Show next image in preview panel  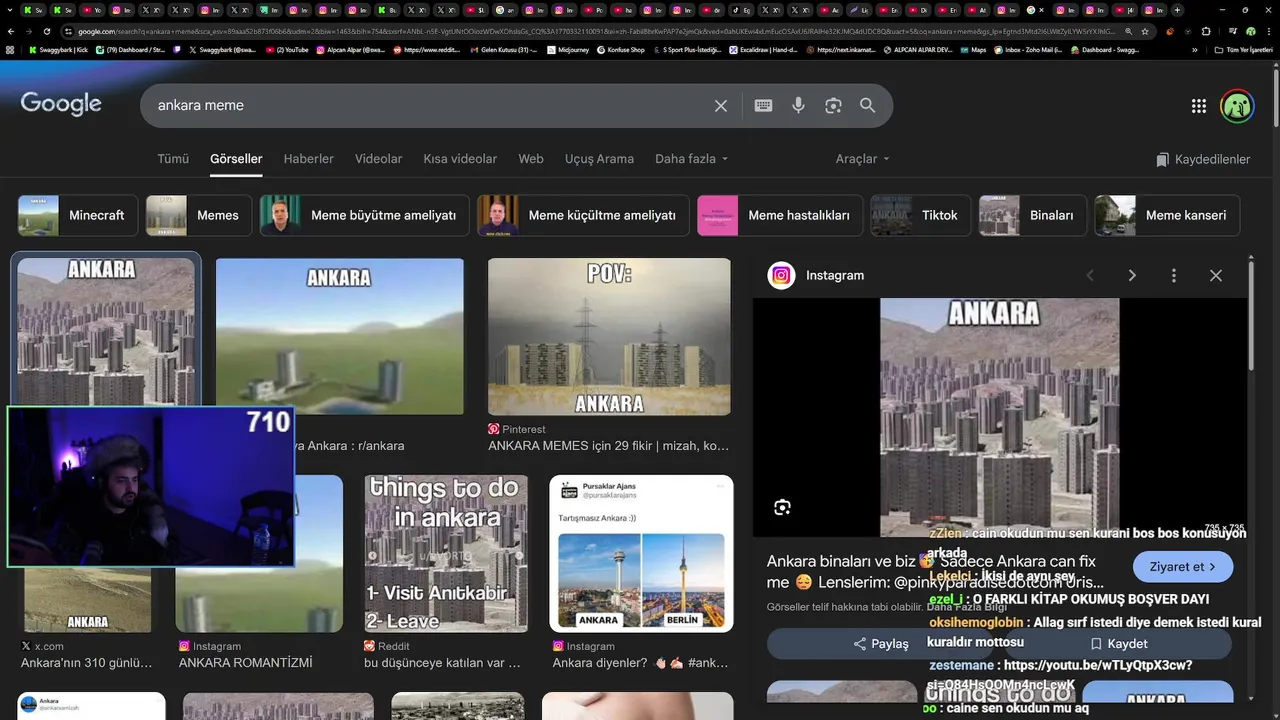(x=1132, y=275)
